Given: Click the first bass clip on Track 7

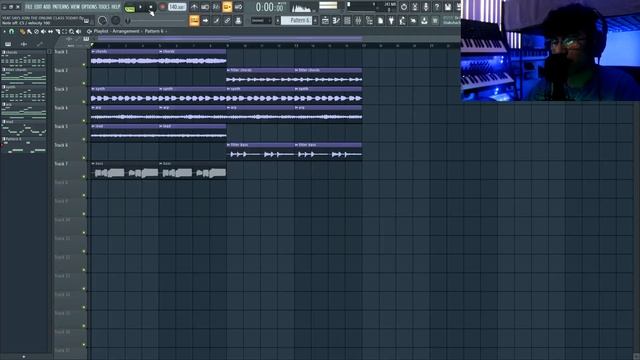Looking at the screenshot, I should (125, 170).
